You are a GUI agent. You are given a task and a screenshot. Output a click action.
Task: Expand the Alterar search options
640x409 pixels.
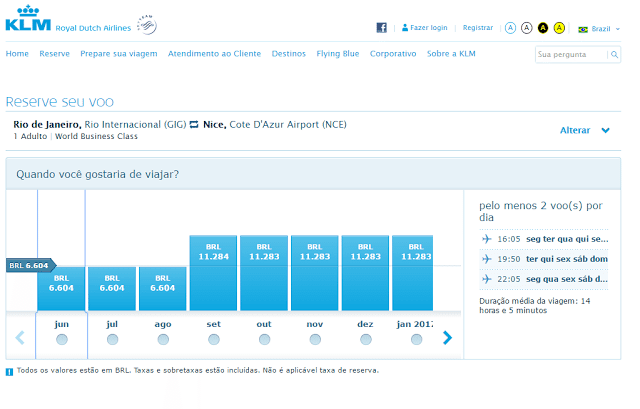click(x=585, y=130)
